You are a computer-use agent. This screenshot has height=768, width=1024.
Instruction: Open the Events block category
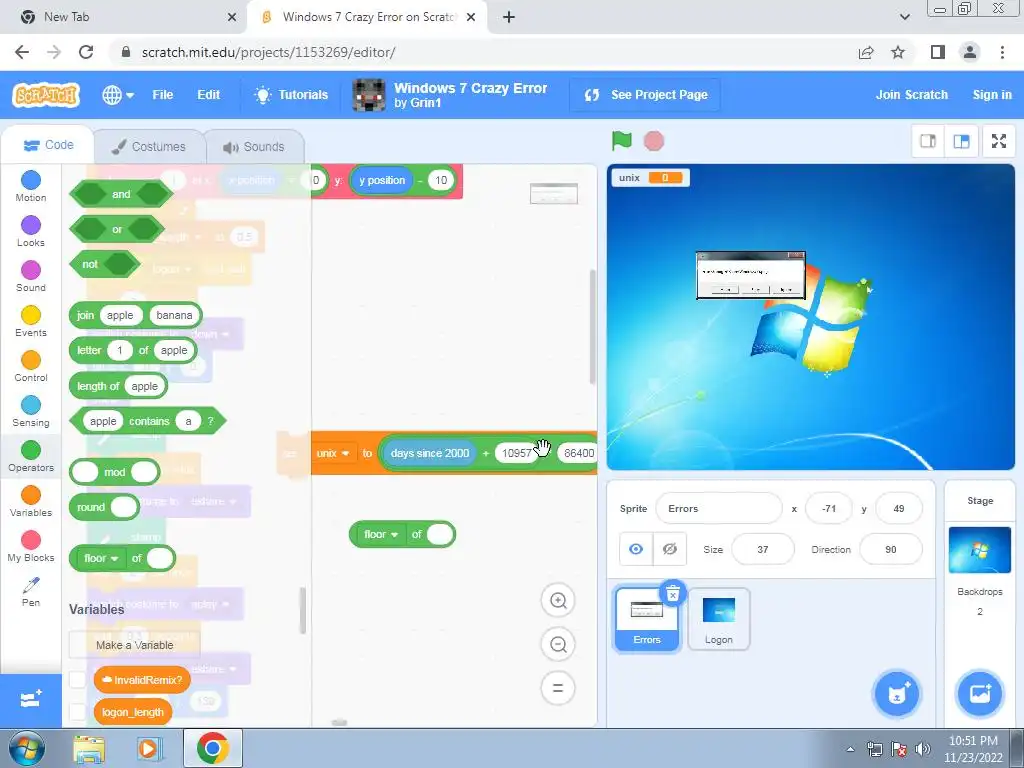(x=31, y=322)
